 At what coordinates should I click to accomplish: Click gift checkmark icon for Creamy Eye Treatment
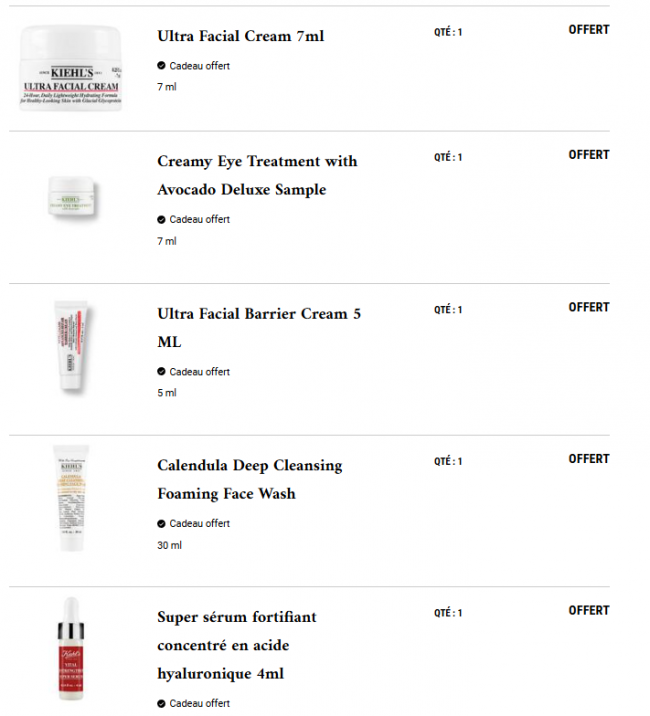(161, 219)
